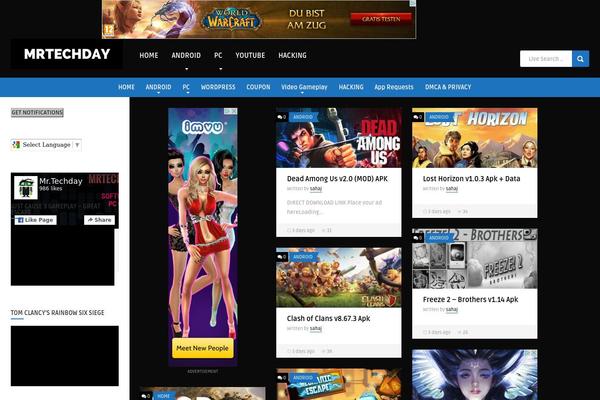Click the World of Warcraft banner logo

click(x=232, y=19)
